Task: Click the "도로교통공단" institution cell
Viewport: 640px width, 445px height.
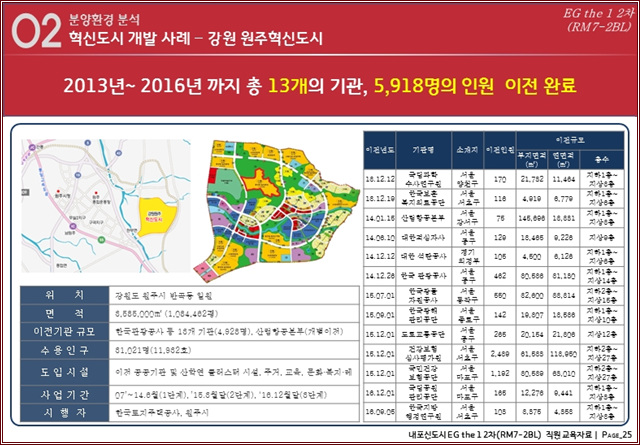Action: pos(423,335)
